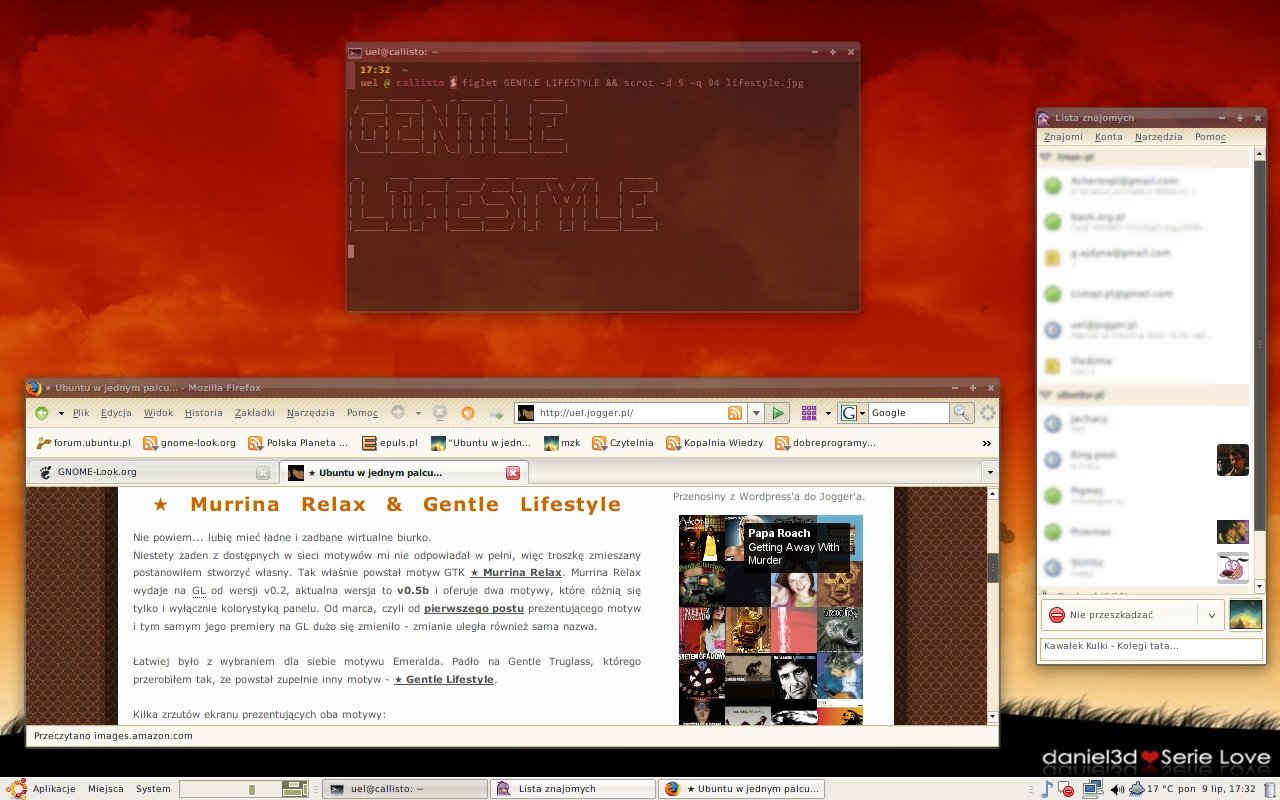Click the green Back arrow in Firefox
This screenshot has width=1280, height=800.
[x=41, y=413]
